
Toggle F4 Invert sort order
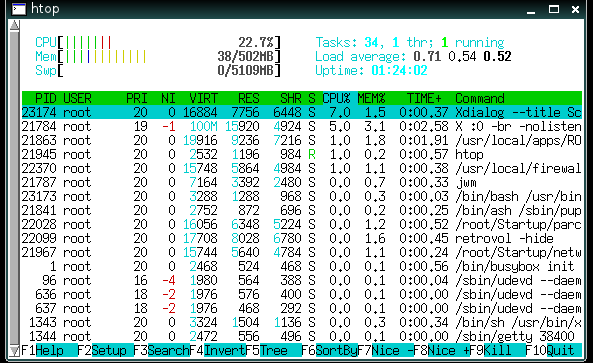217,350
